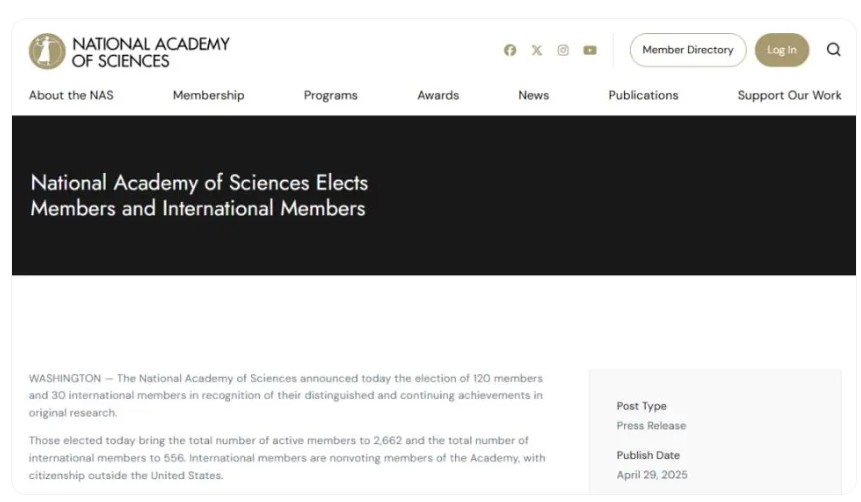The image size is (861, 502).
Task: Click the National Academy of Sciences wordmark
Action: tap(150, 52)
